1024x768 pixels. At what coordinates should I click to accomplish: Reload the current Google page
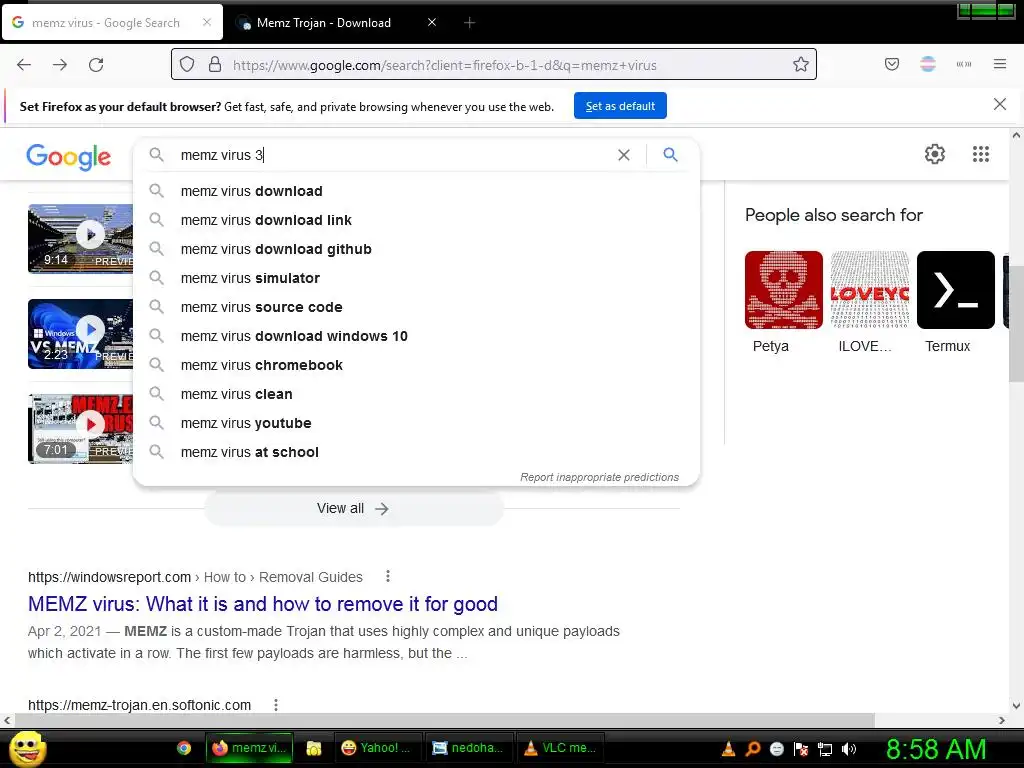[96, 65]
